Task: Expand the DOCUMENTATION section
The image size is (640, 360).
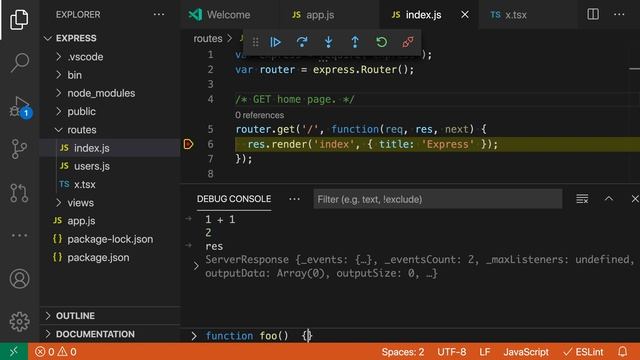Action: [110, 334]
